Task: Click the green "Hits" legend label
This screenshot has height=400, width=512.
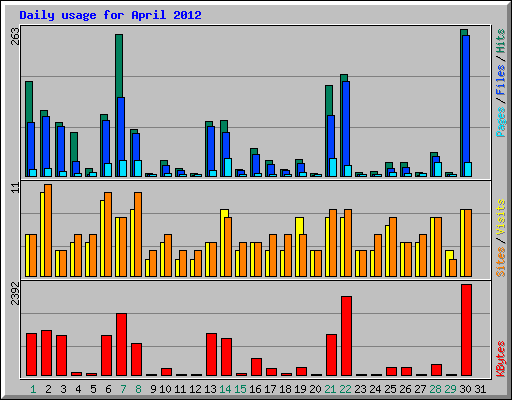Action: point(501,41)
